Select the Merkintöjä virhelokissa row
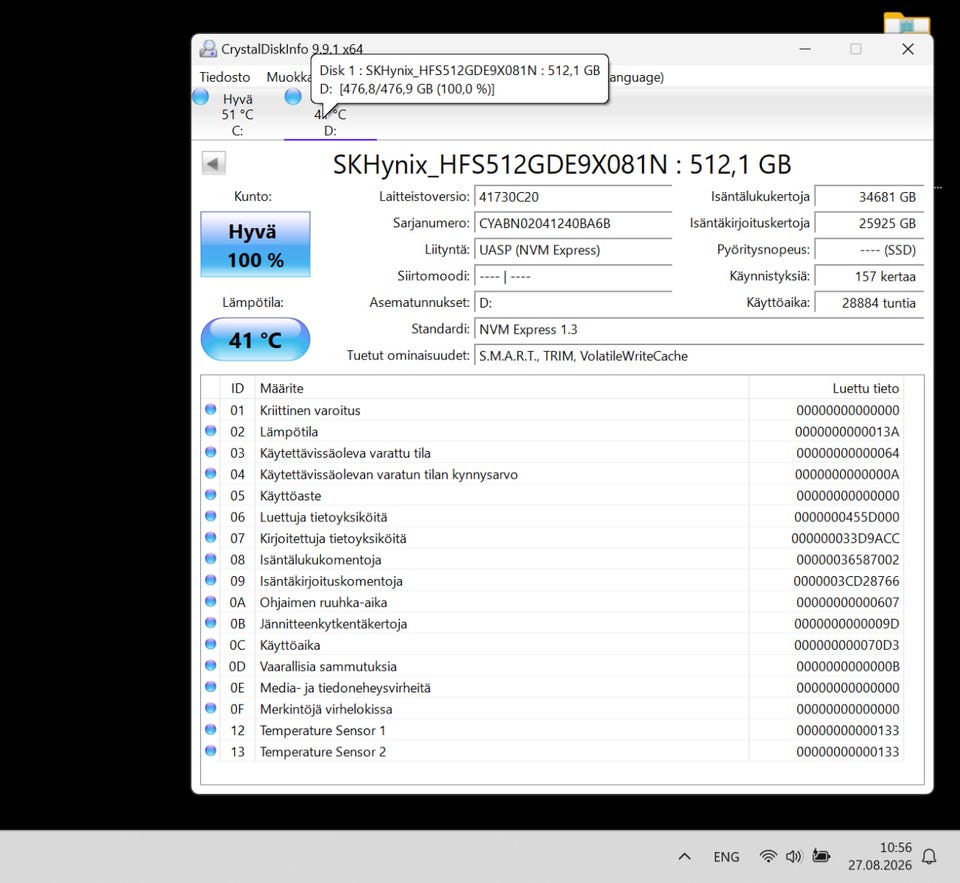The height and width of the screenshot is (883, 960). 552,709
